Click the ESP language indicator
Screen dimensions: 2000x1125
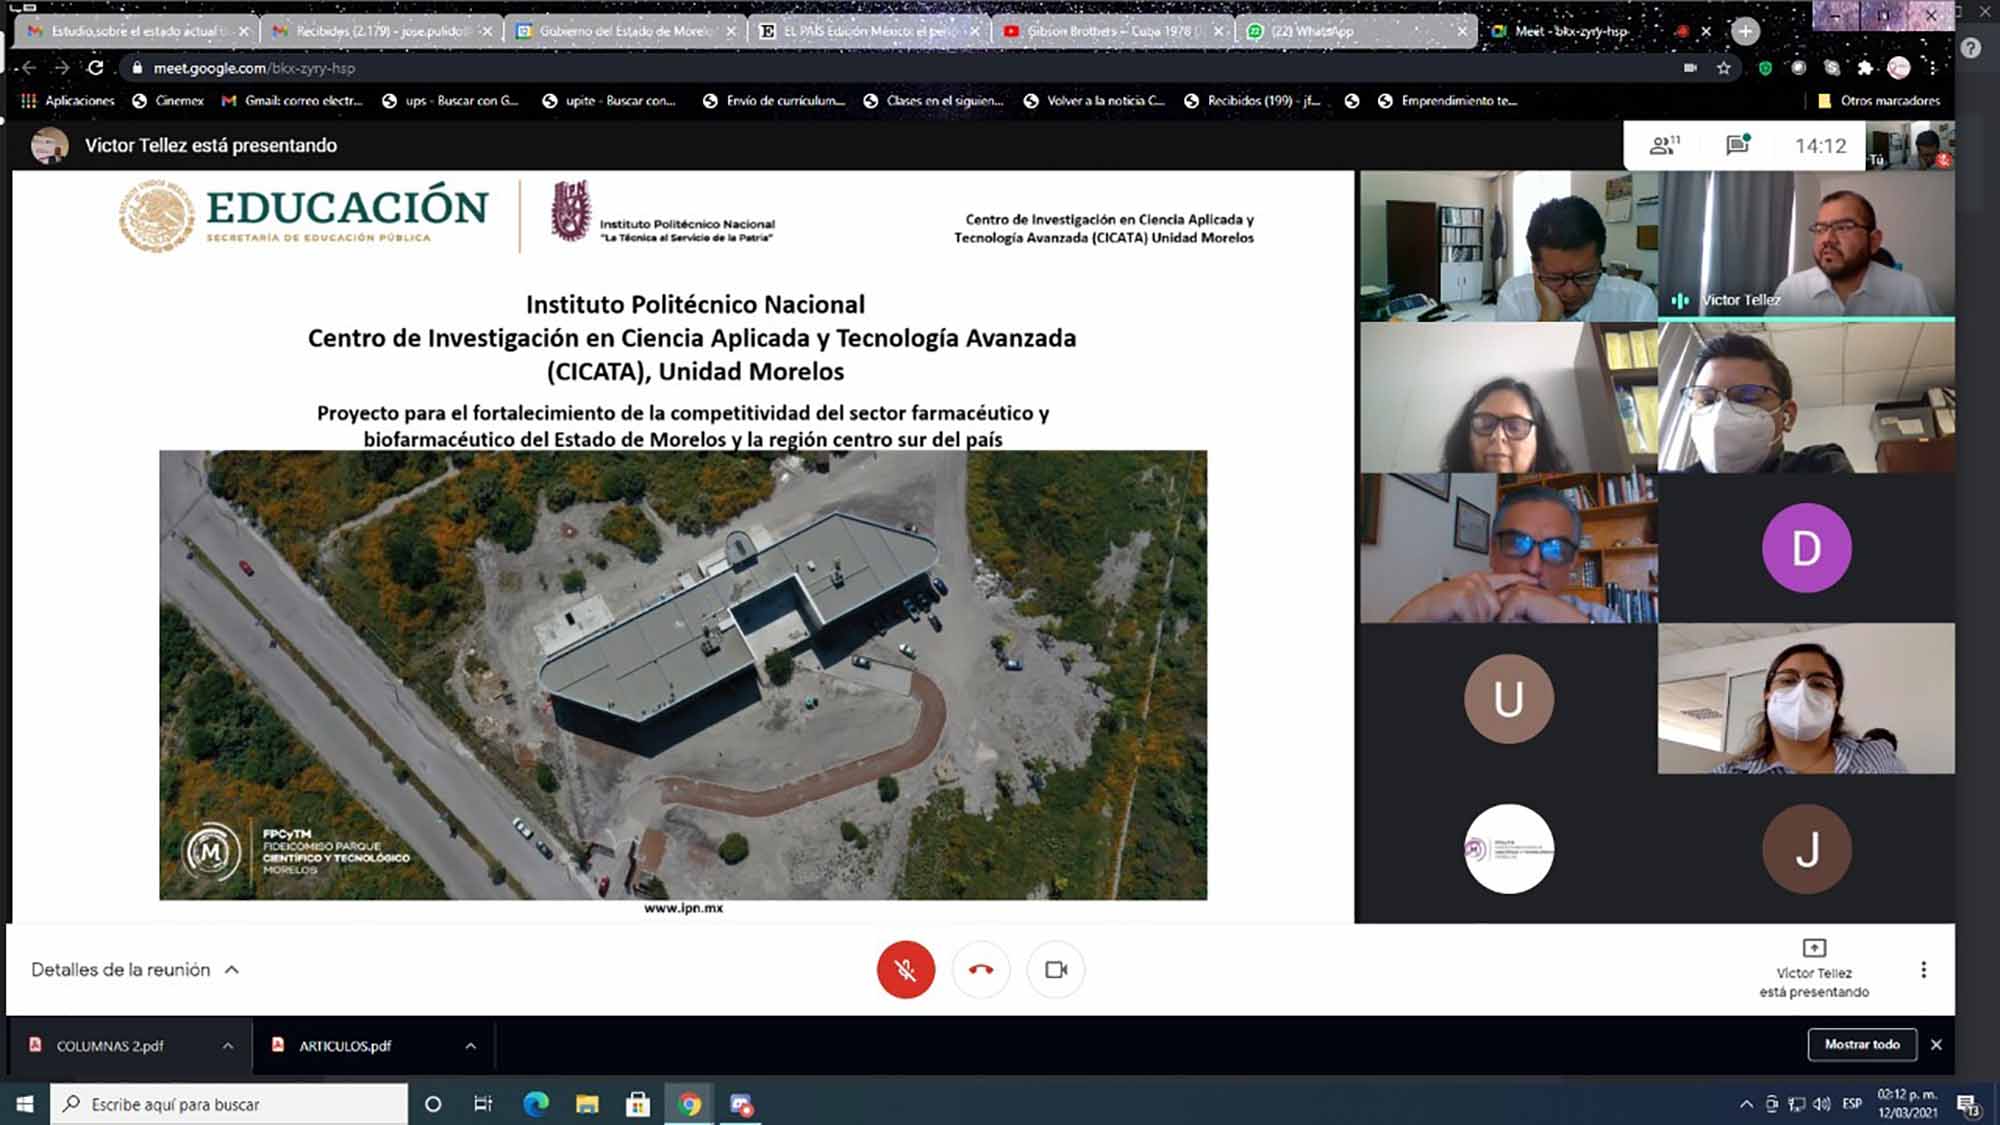pyautogui.click(x=1852, y=1104)
